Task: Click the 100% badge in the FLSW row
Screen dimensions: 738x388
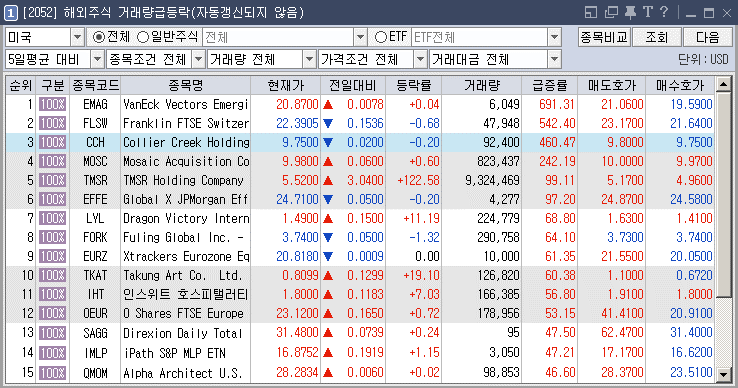Action: click(52, 123)
